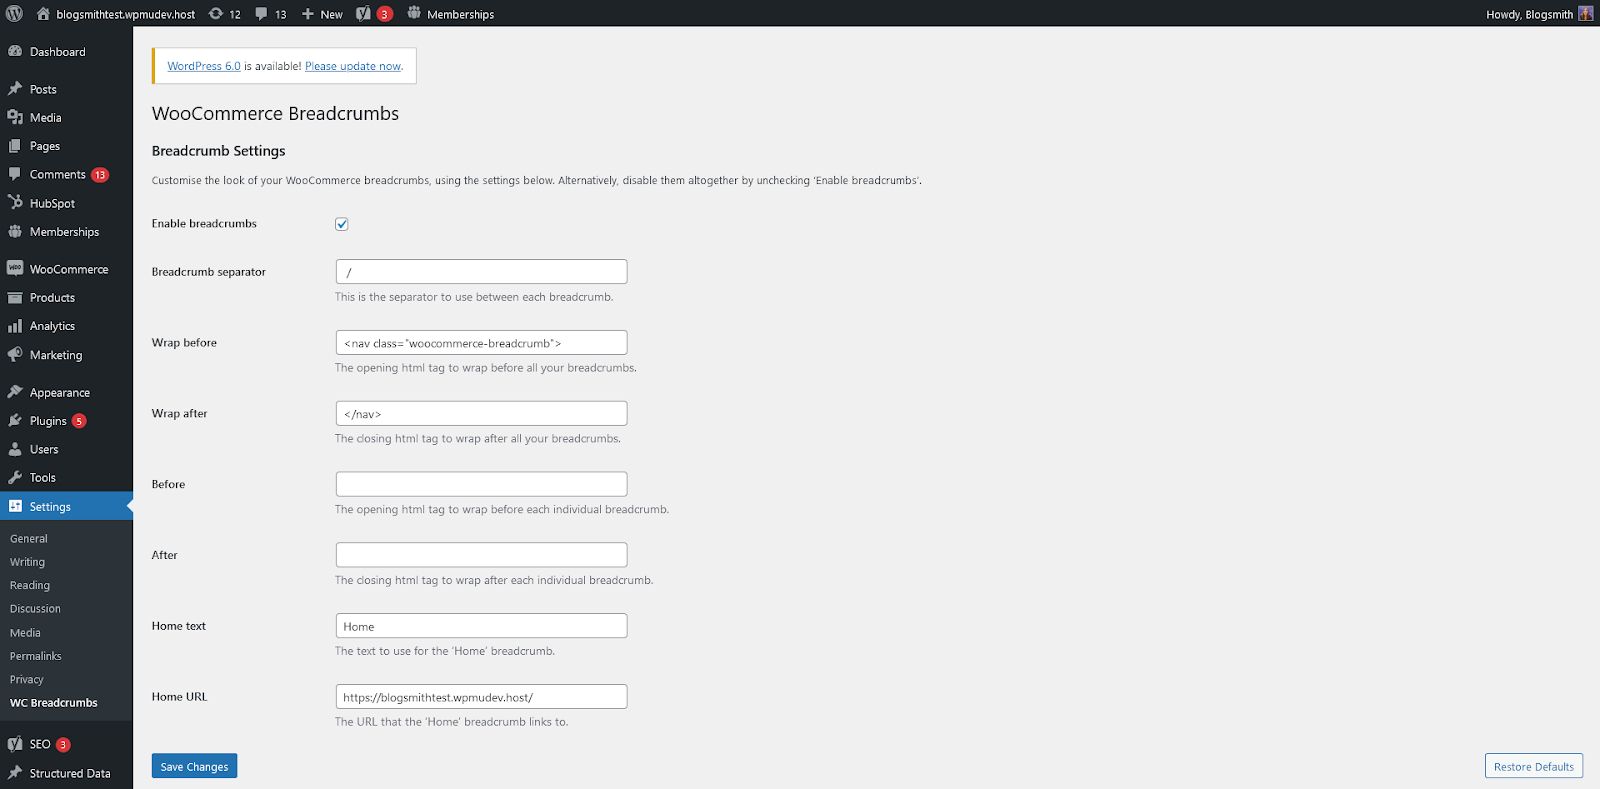Click Memberships icon in admin bar

(414, 13)
